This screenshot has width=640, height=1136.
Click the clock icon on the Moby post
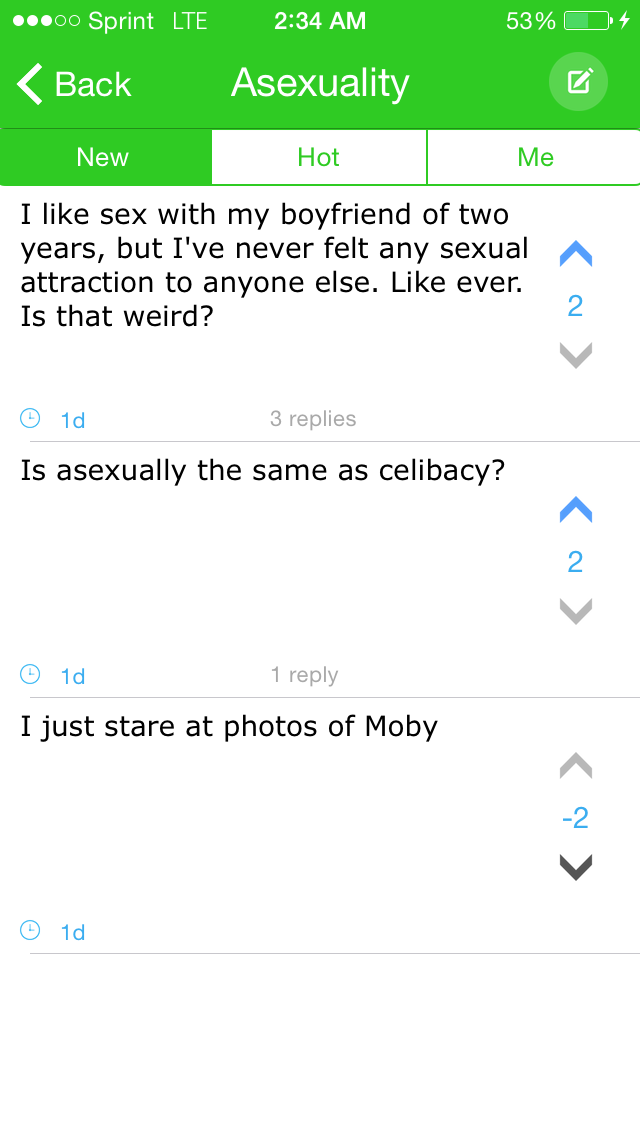click(30, 930)
